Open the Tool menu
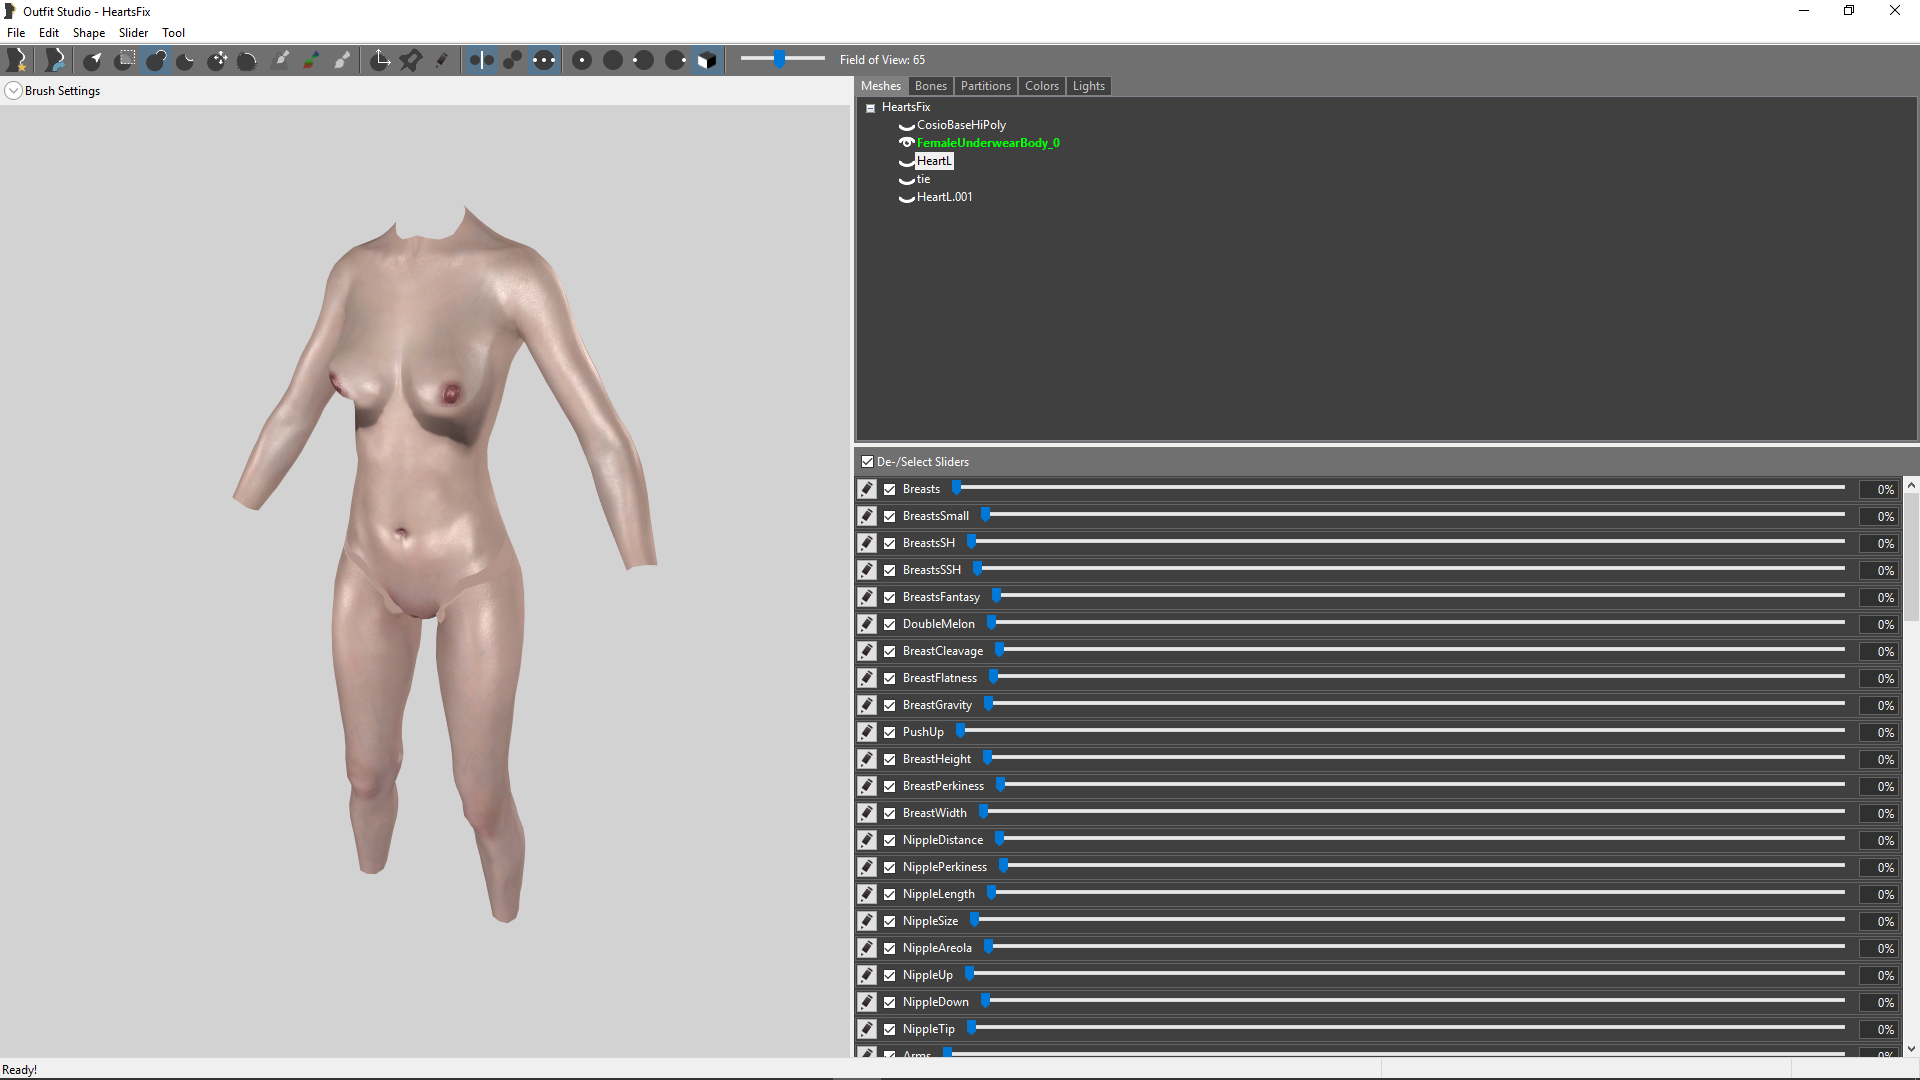 coord(174,33)
